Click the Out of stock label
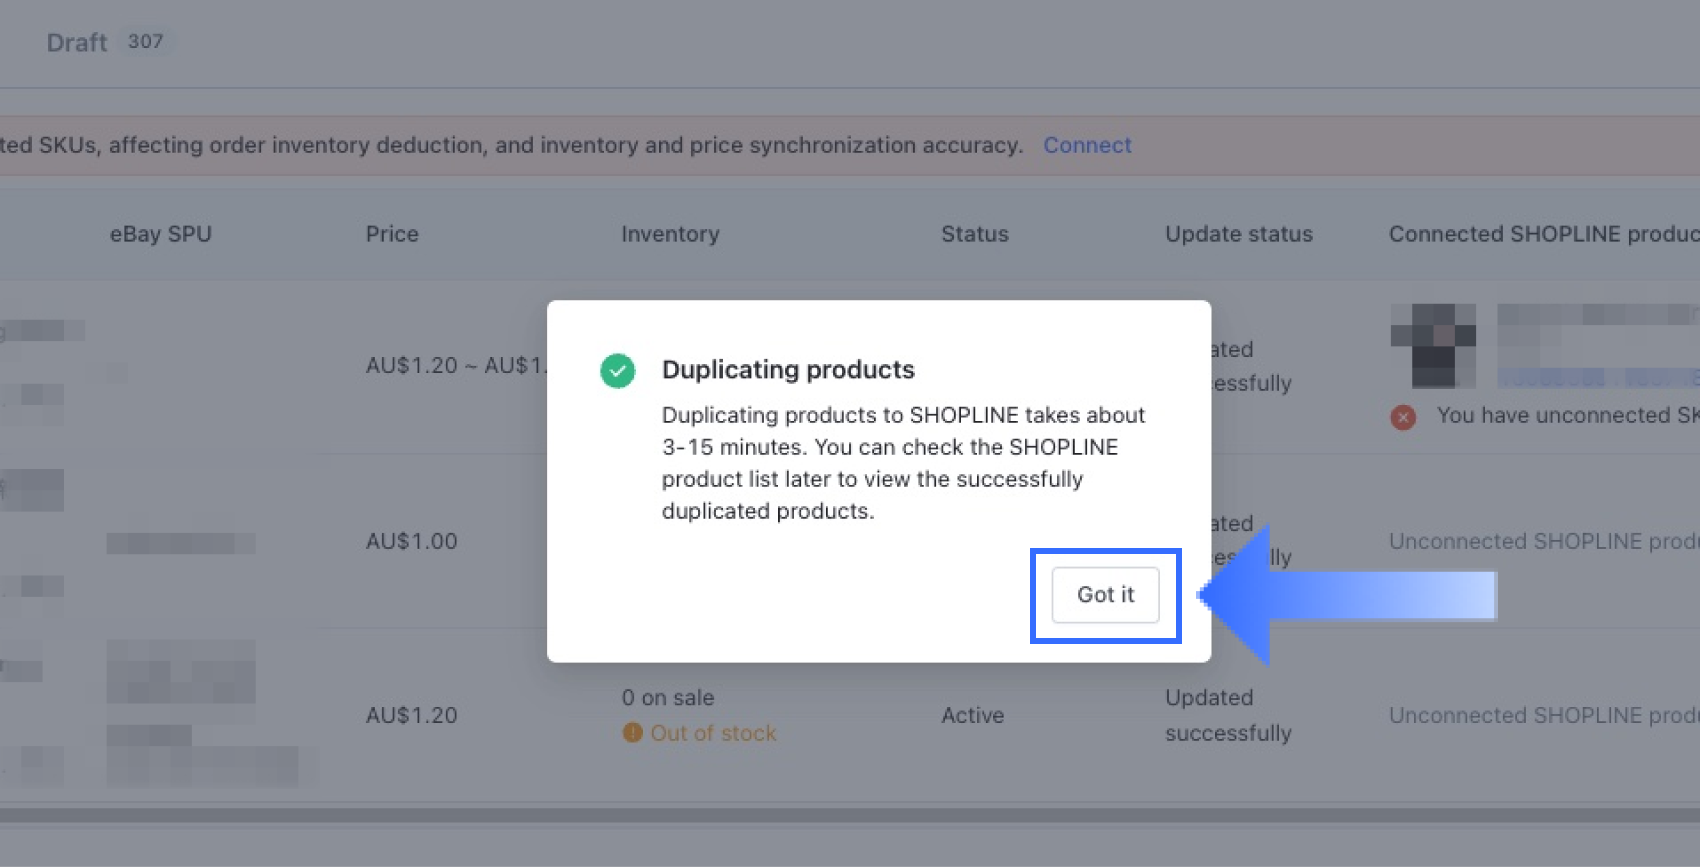 pyautogui.click(x=713, y=733)
